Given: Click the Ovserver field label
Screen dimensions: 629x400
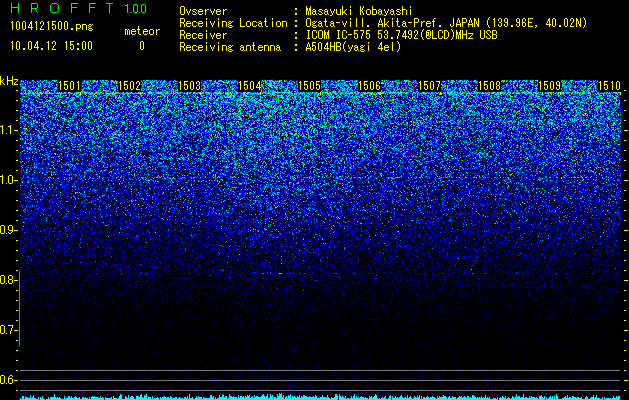Looking at the screenshot, I should click(203, 11).
